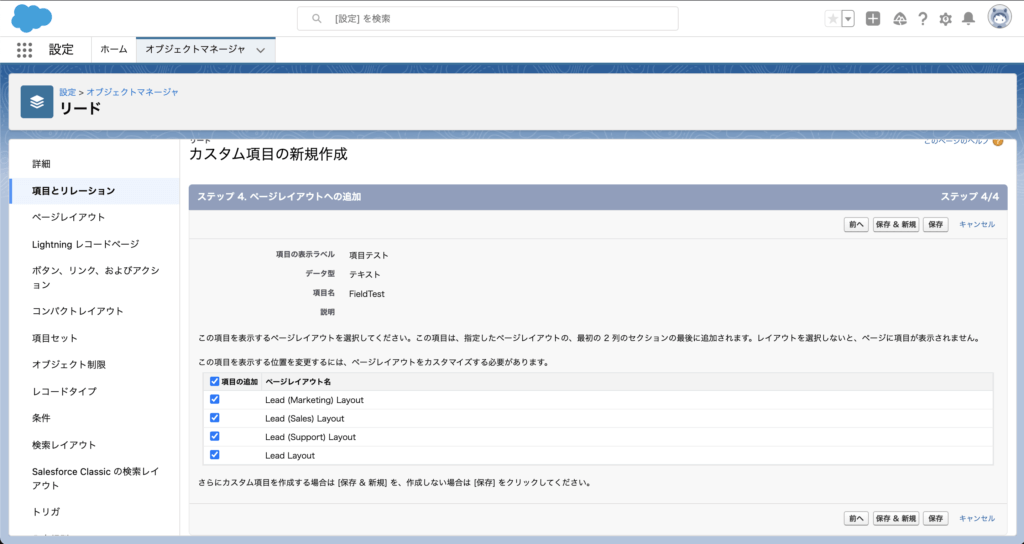Uncheck the Lead Layout checkbox
This screenshot has width=1024, height=544.
tap(215, 455)
